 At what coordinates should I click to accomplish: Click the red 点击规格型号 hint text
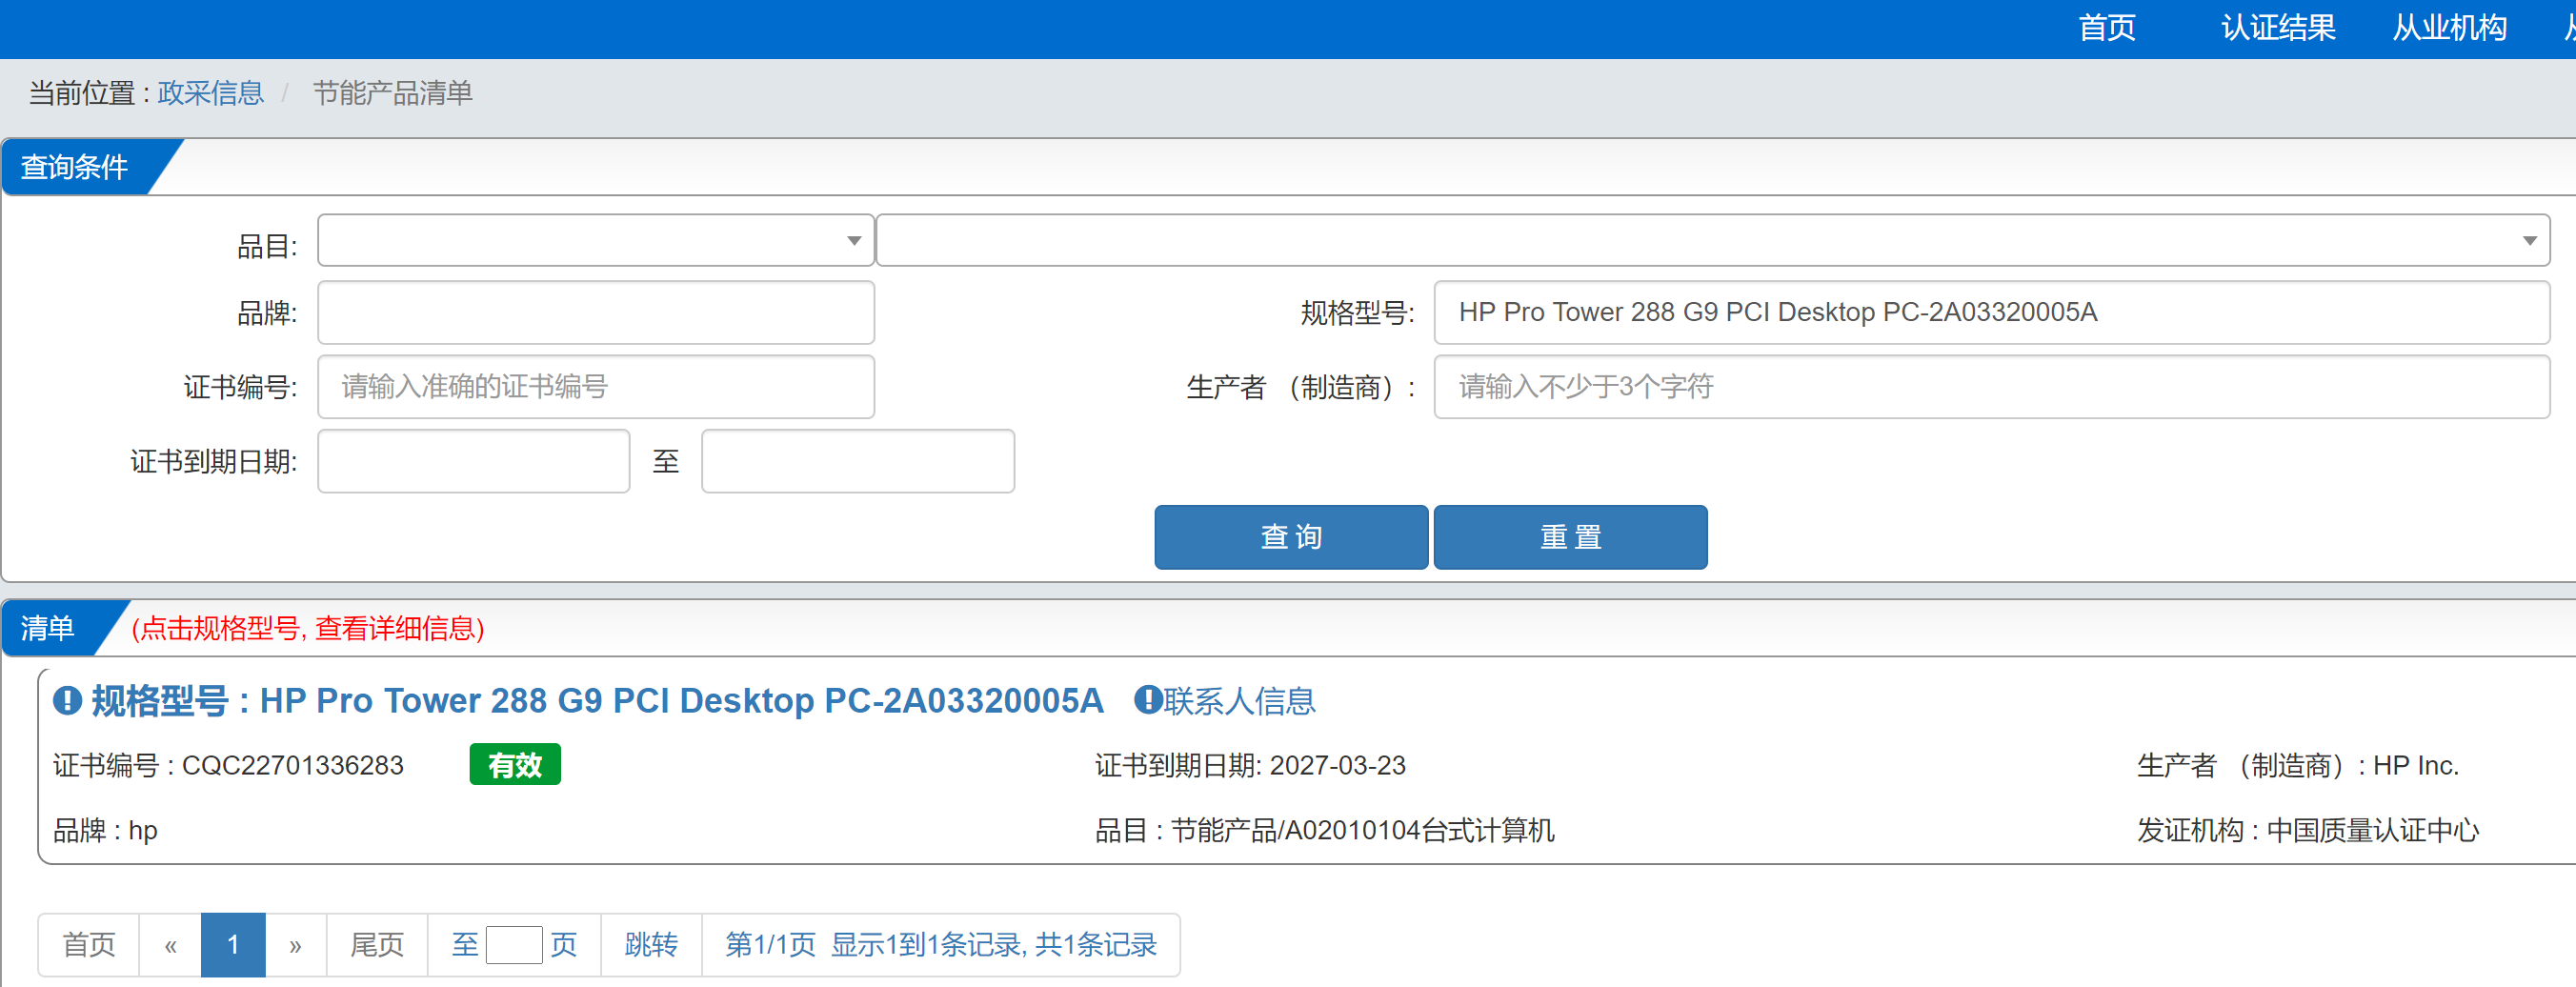(x=308, y=628)
